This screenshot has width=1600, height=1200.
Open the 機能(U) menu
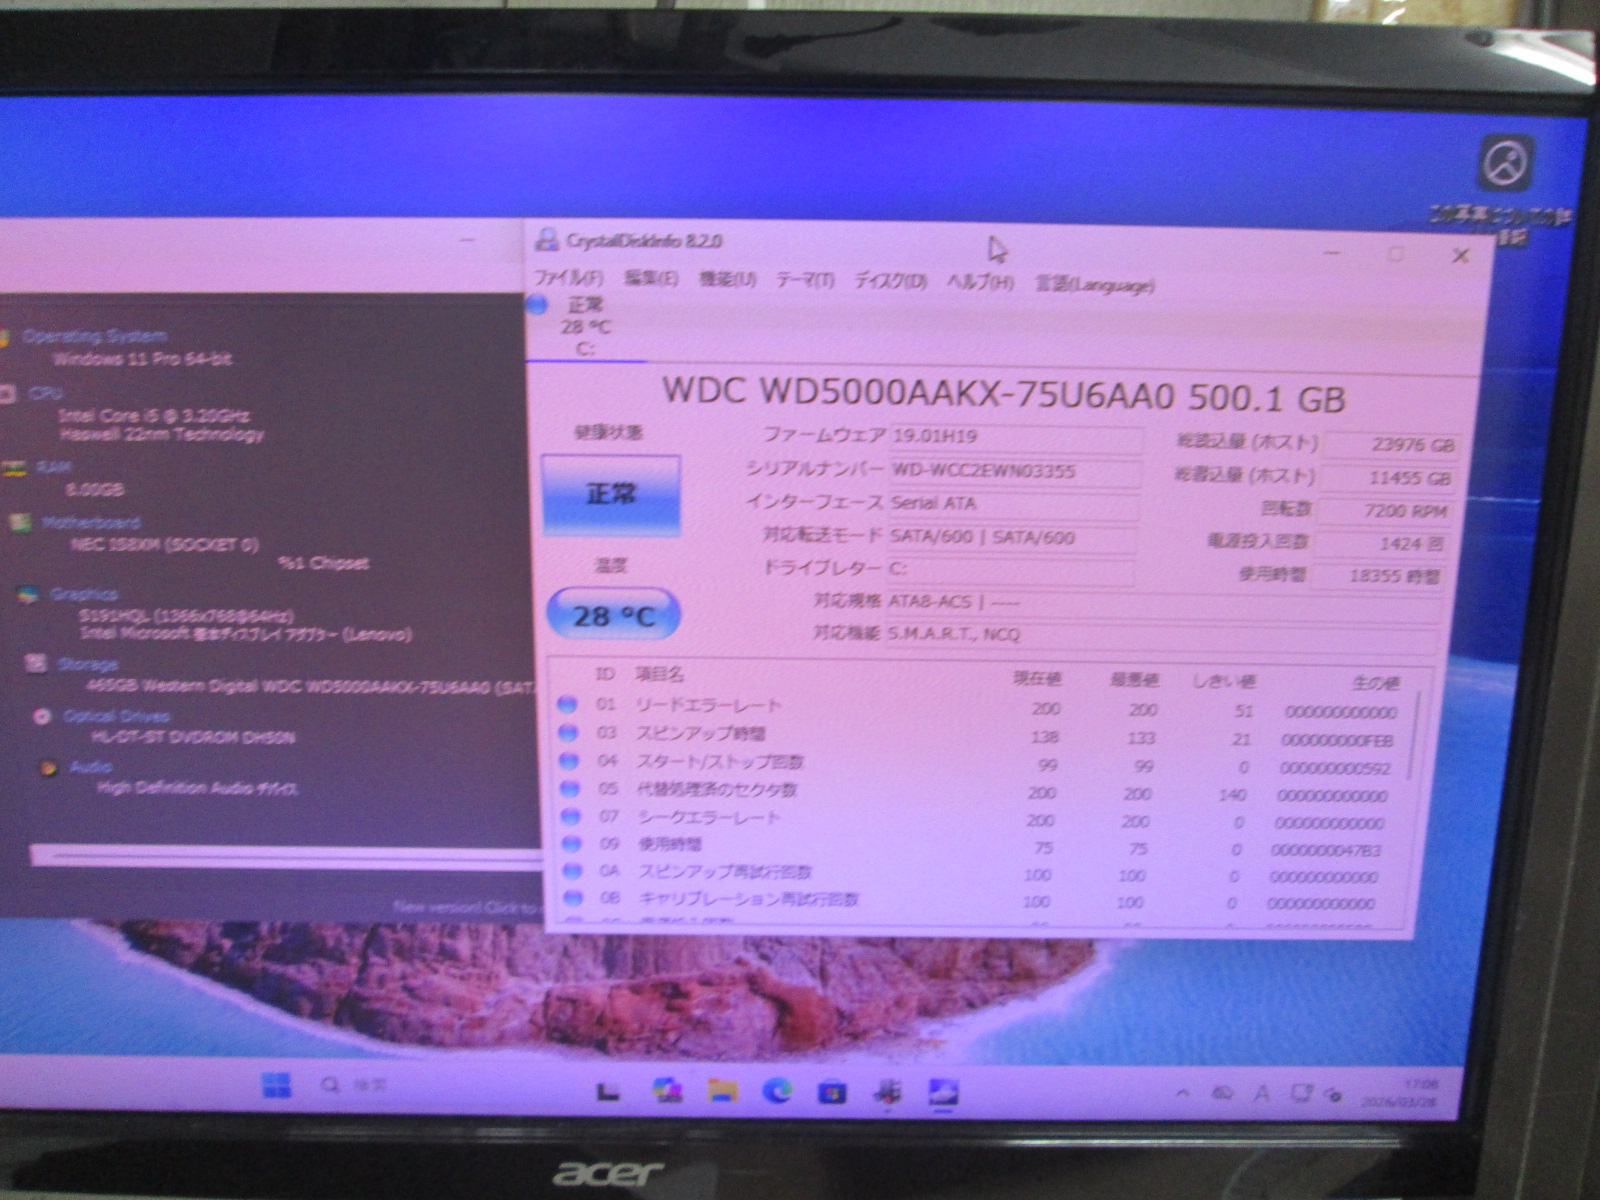pyautogui.click(x=727, y=279)
